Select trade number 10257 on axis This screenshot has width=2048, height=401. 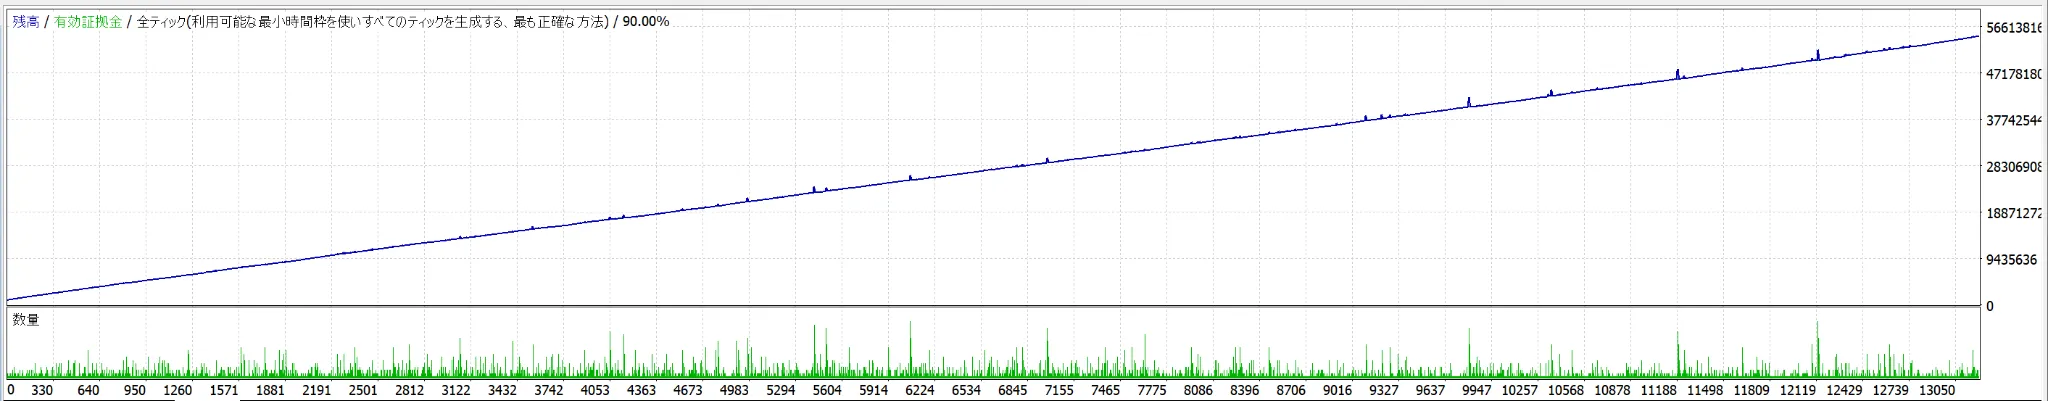1519,390
